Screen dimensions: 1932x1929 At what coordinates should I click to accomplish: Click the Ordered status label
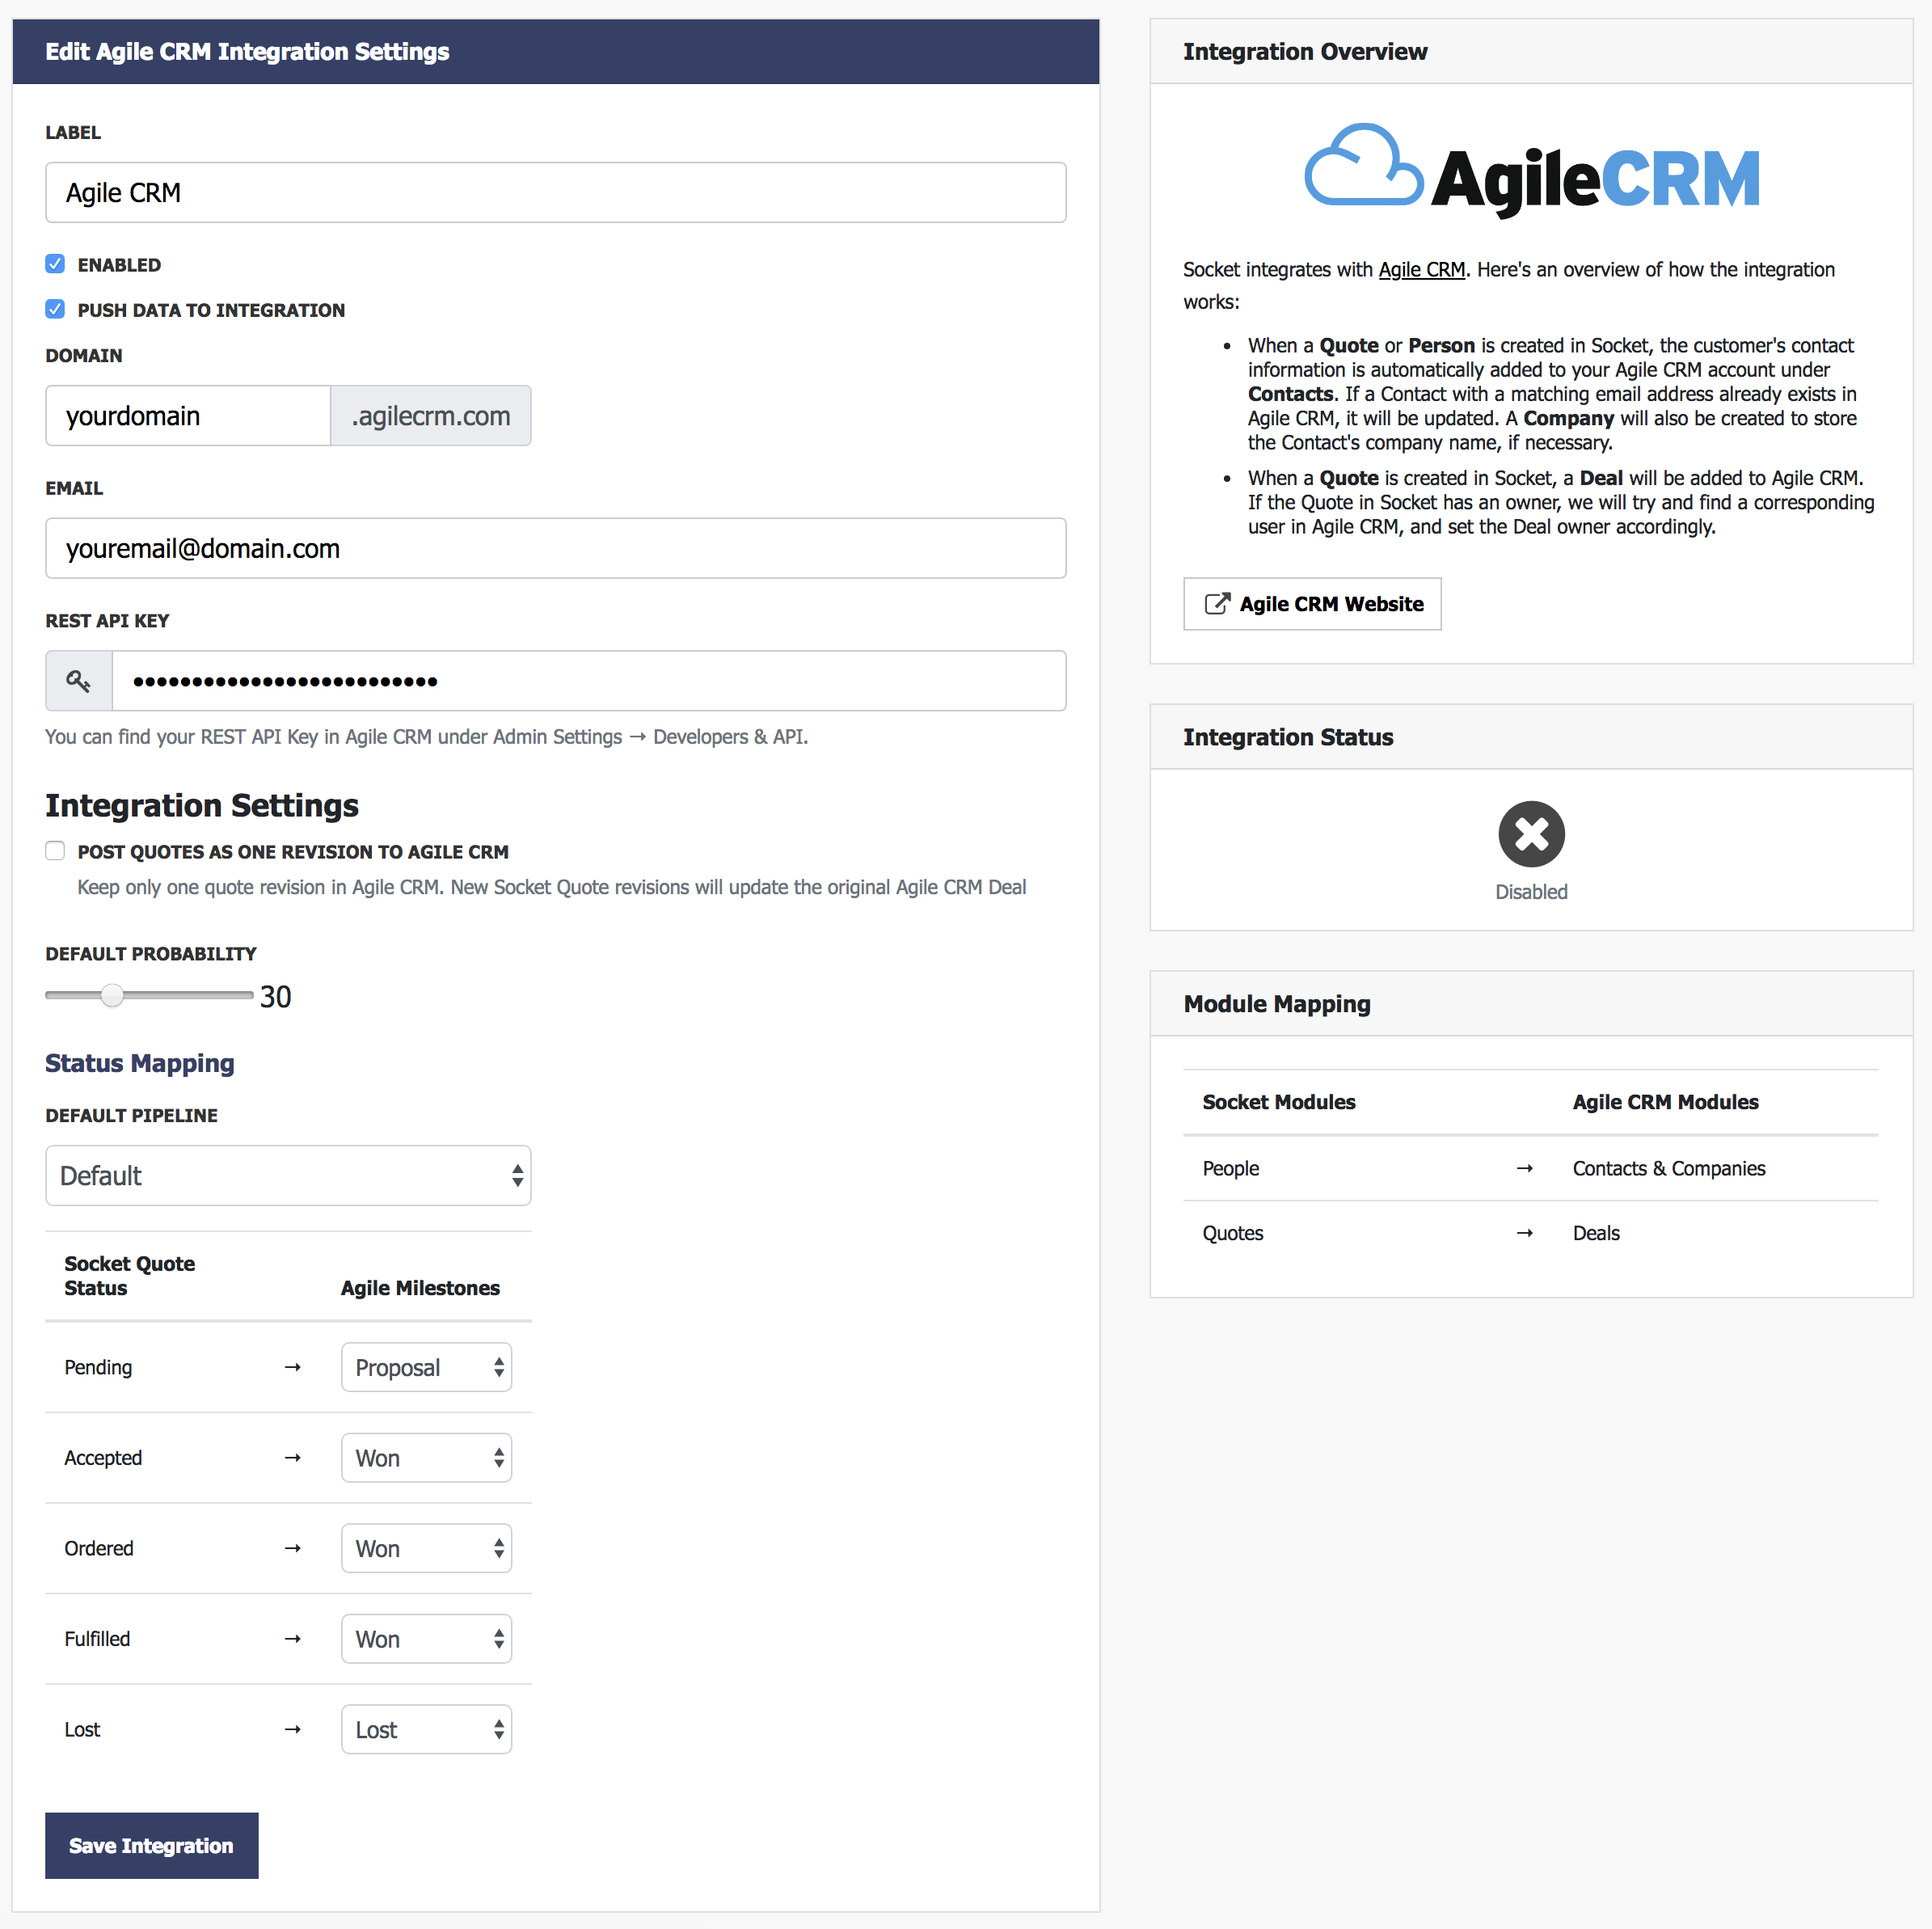click(99, 1548)
